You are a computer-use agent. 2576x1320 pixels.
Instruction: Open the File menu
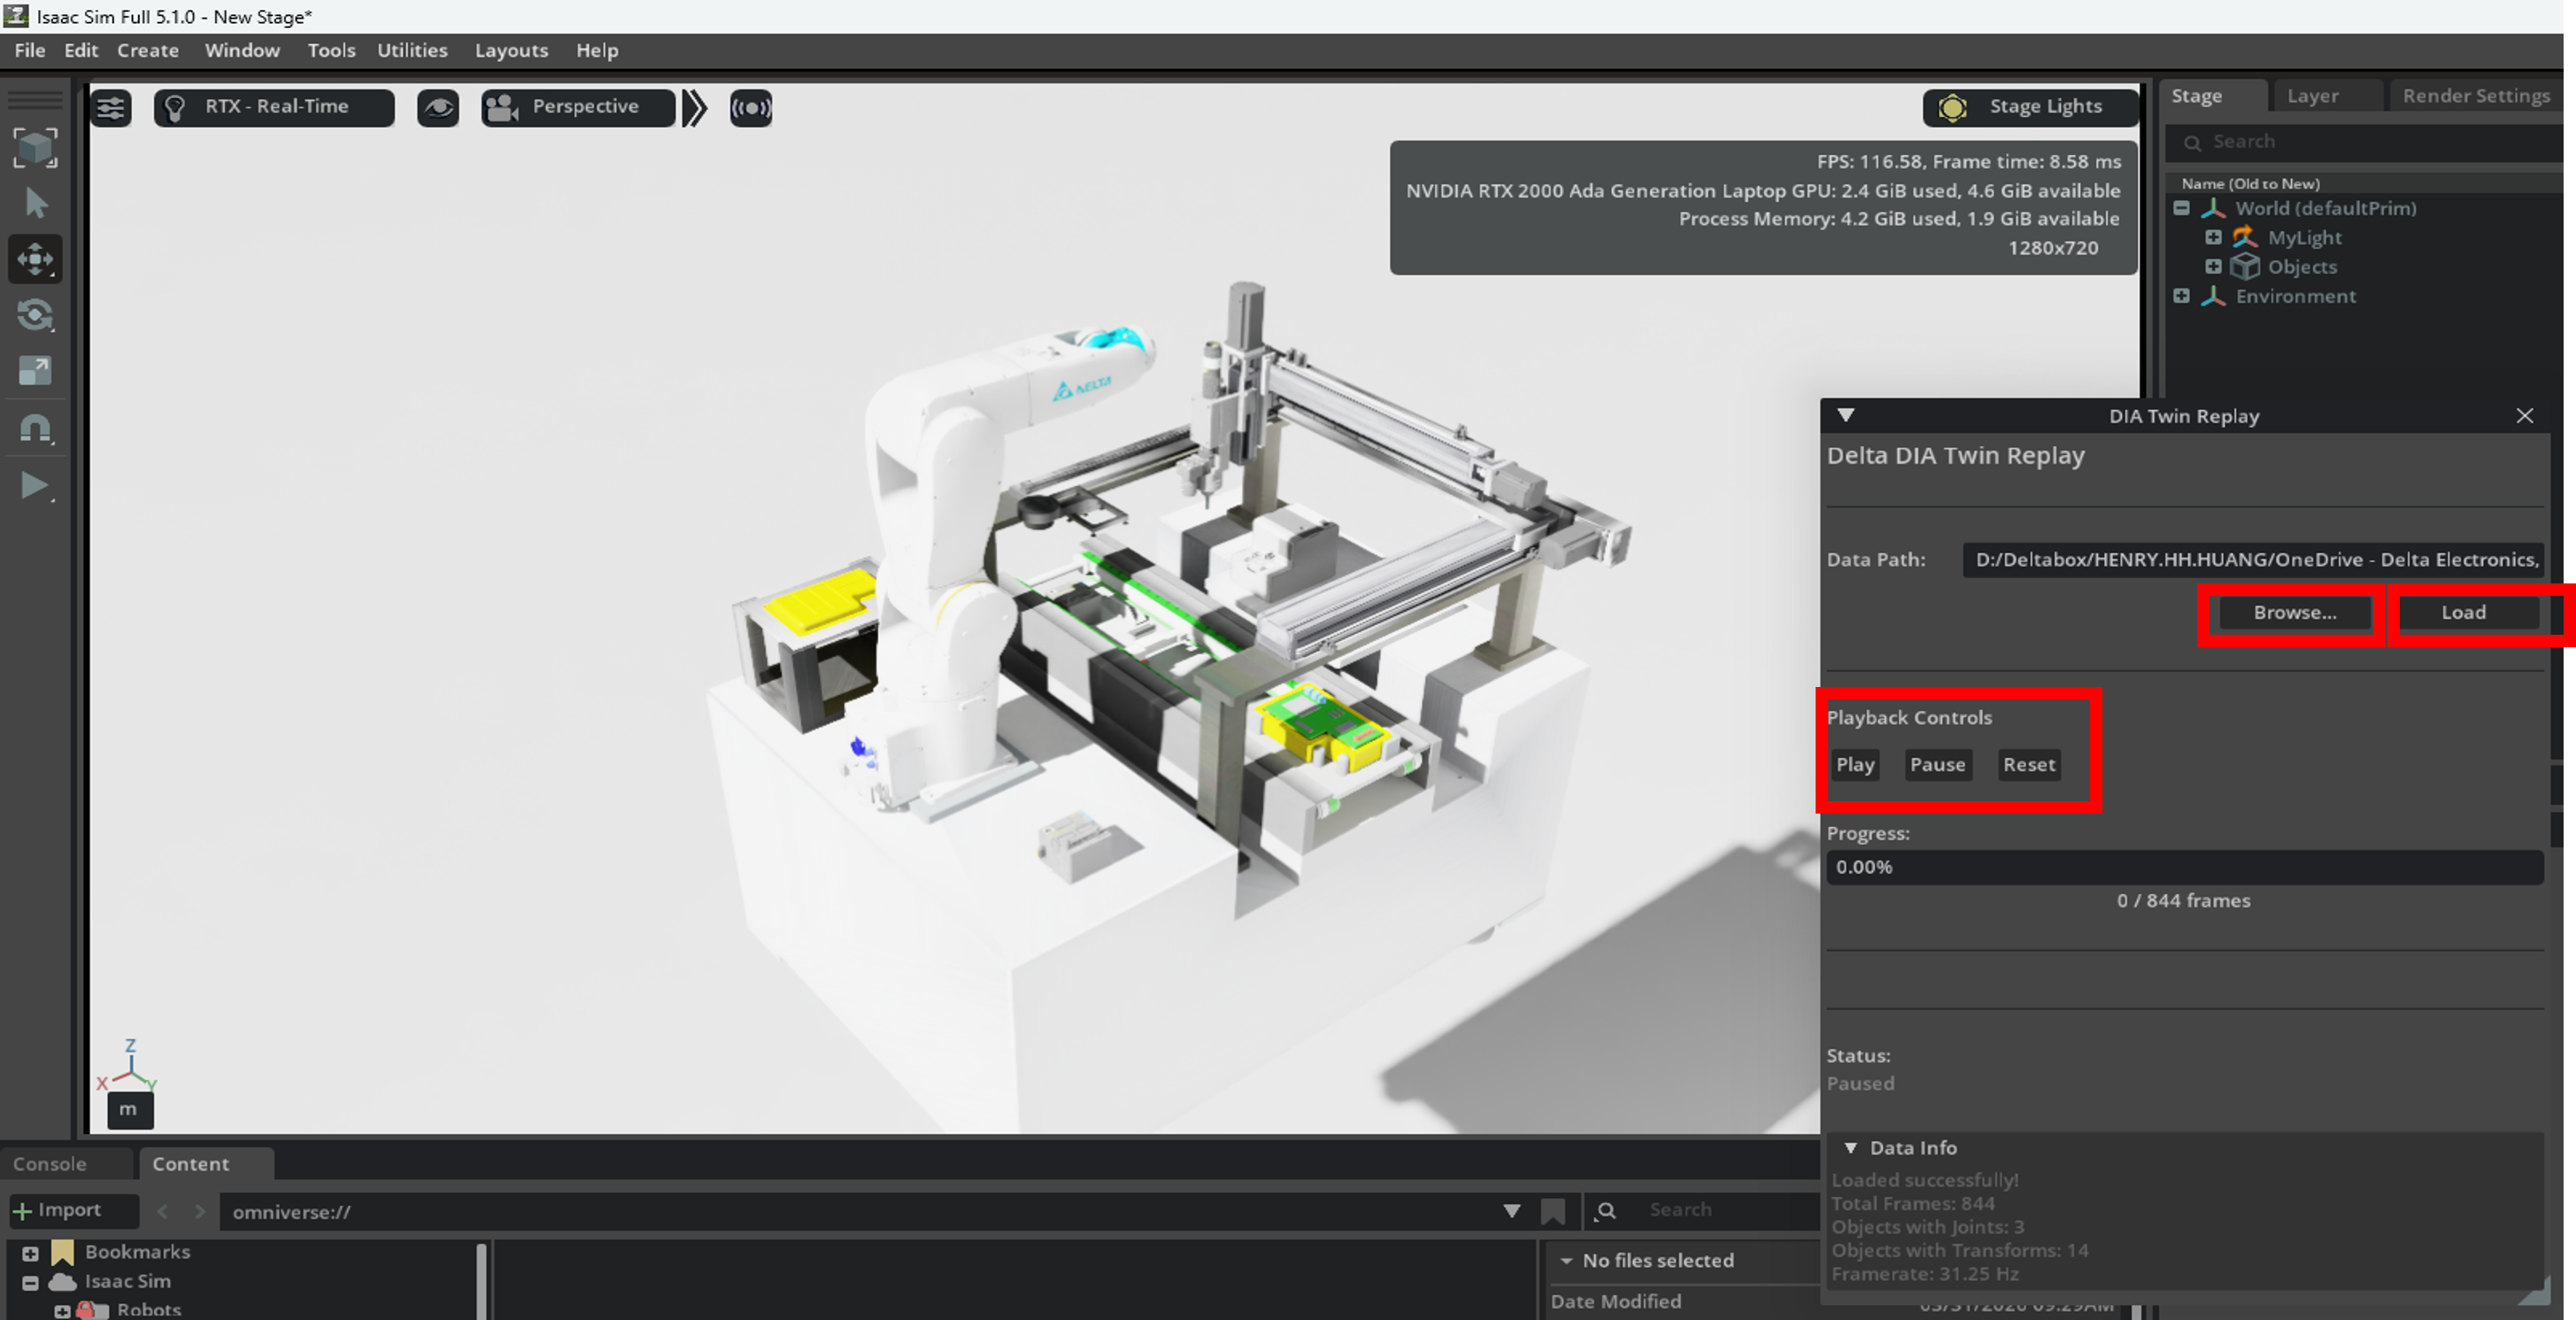point(30,50)
